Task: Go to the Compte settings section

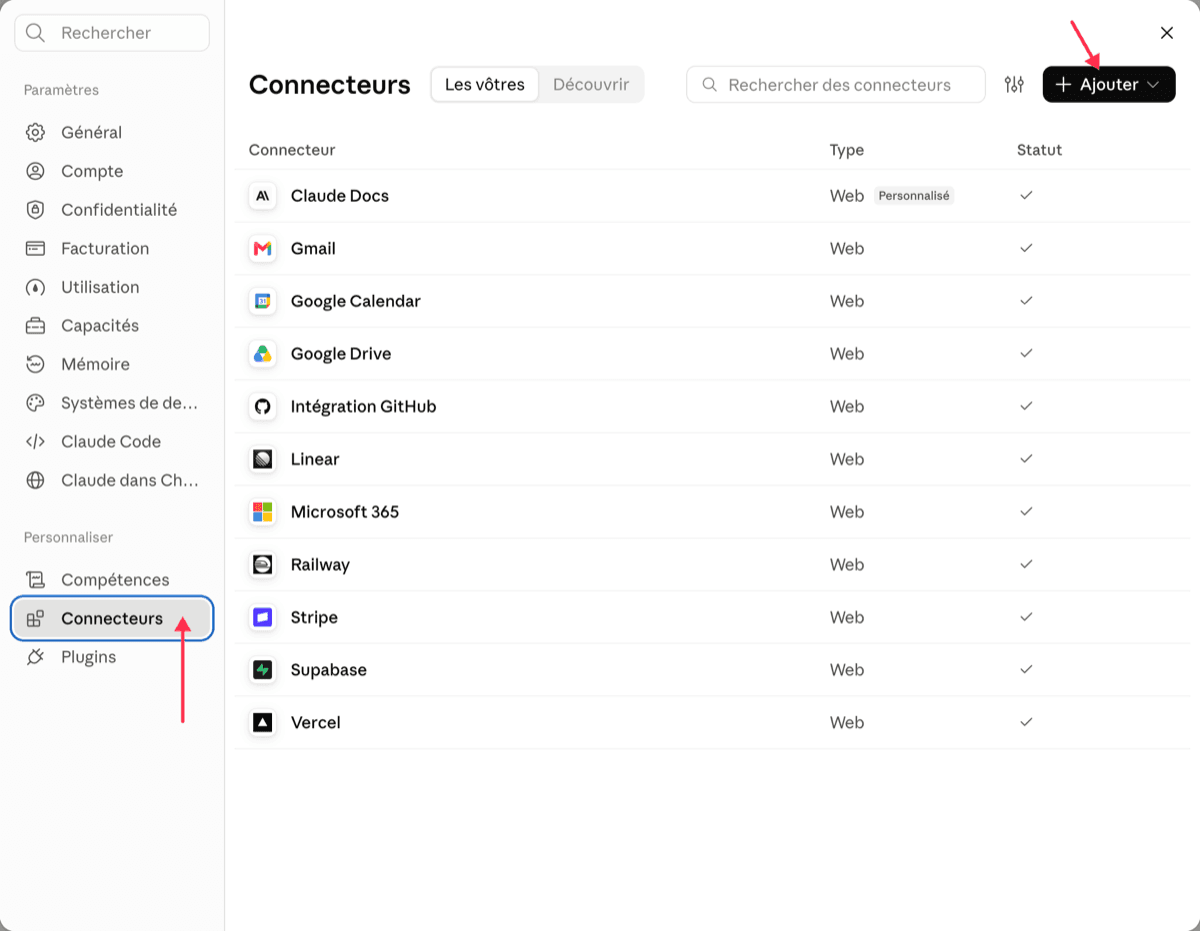Action: [112, 171]
